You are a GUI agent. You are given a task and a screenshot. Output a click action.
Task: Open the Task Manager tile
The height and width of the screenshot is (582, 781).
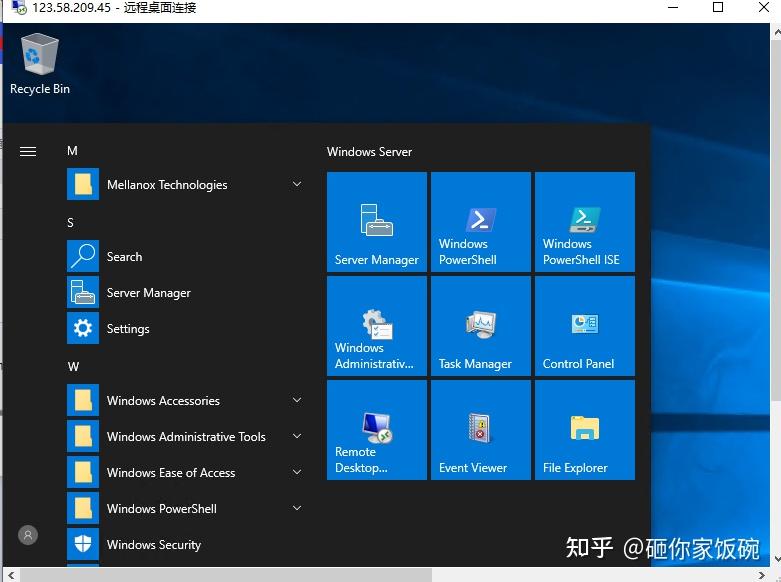click(481, 326)
